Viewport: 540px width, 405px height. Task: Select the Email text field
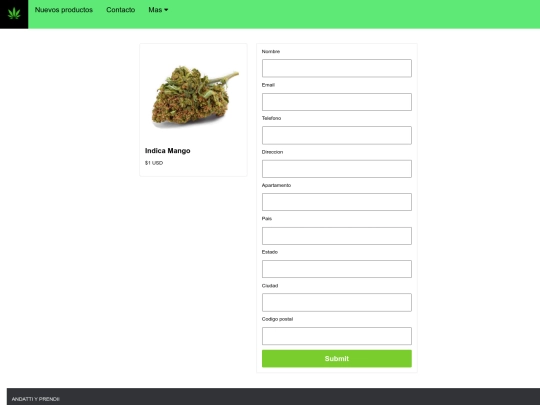(x=336, y=102)
